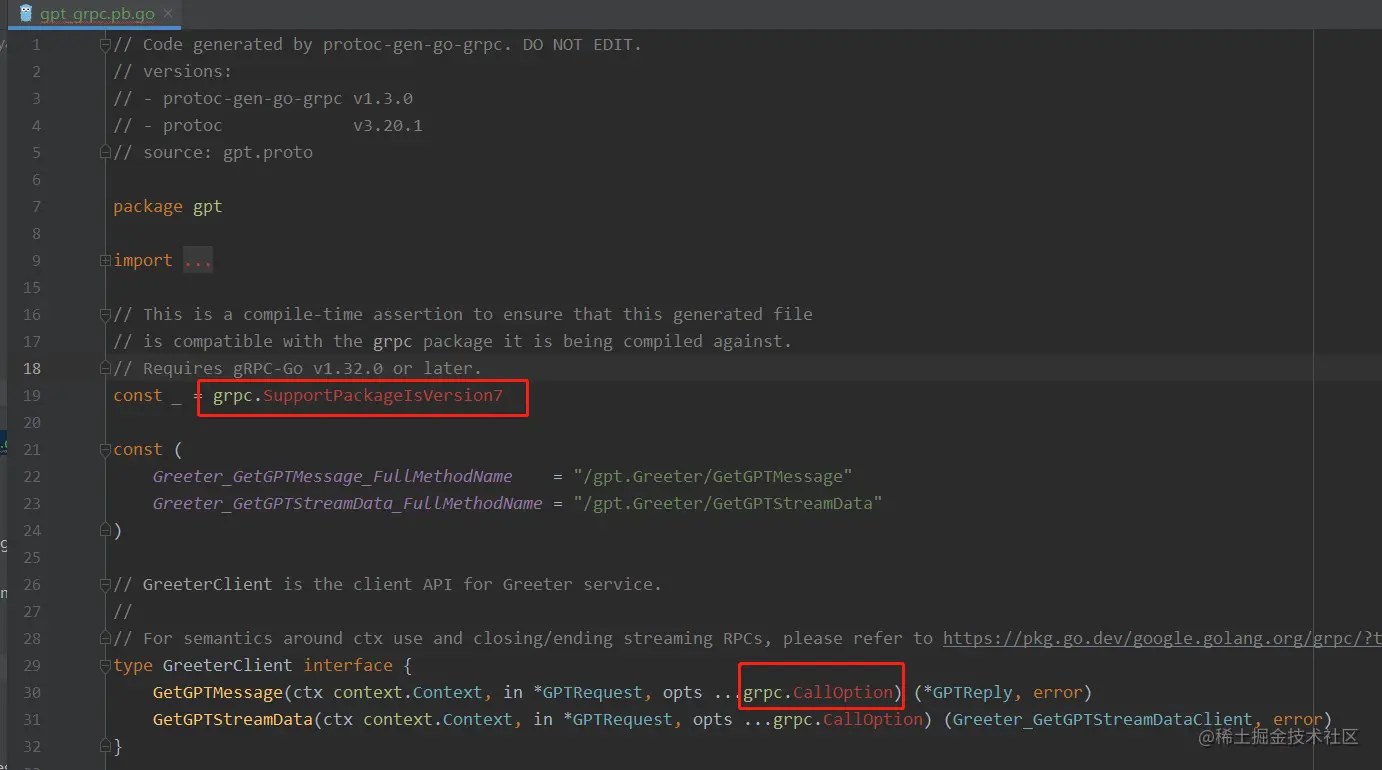The height and width of the screenshot is (770, 1382).
Task: Click Greeter_GetGPTStreamDataClient return type
Action: [1103, 719]
